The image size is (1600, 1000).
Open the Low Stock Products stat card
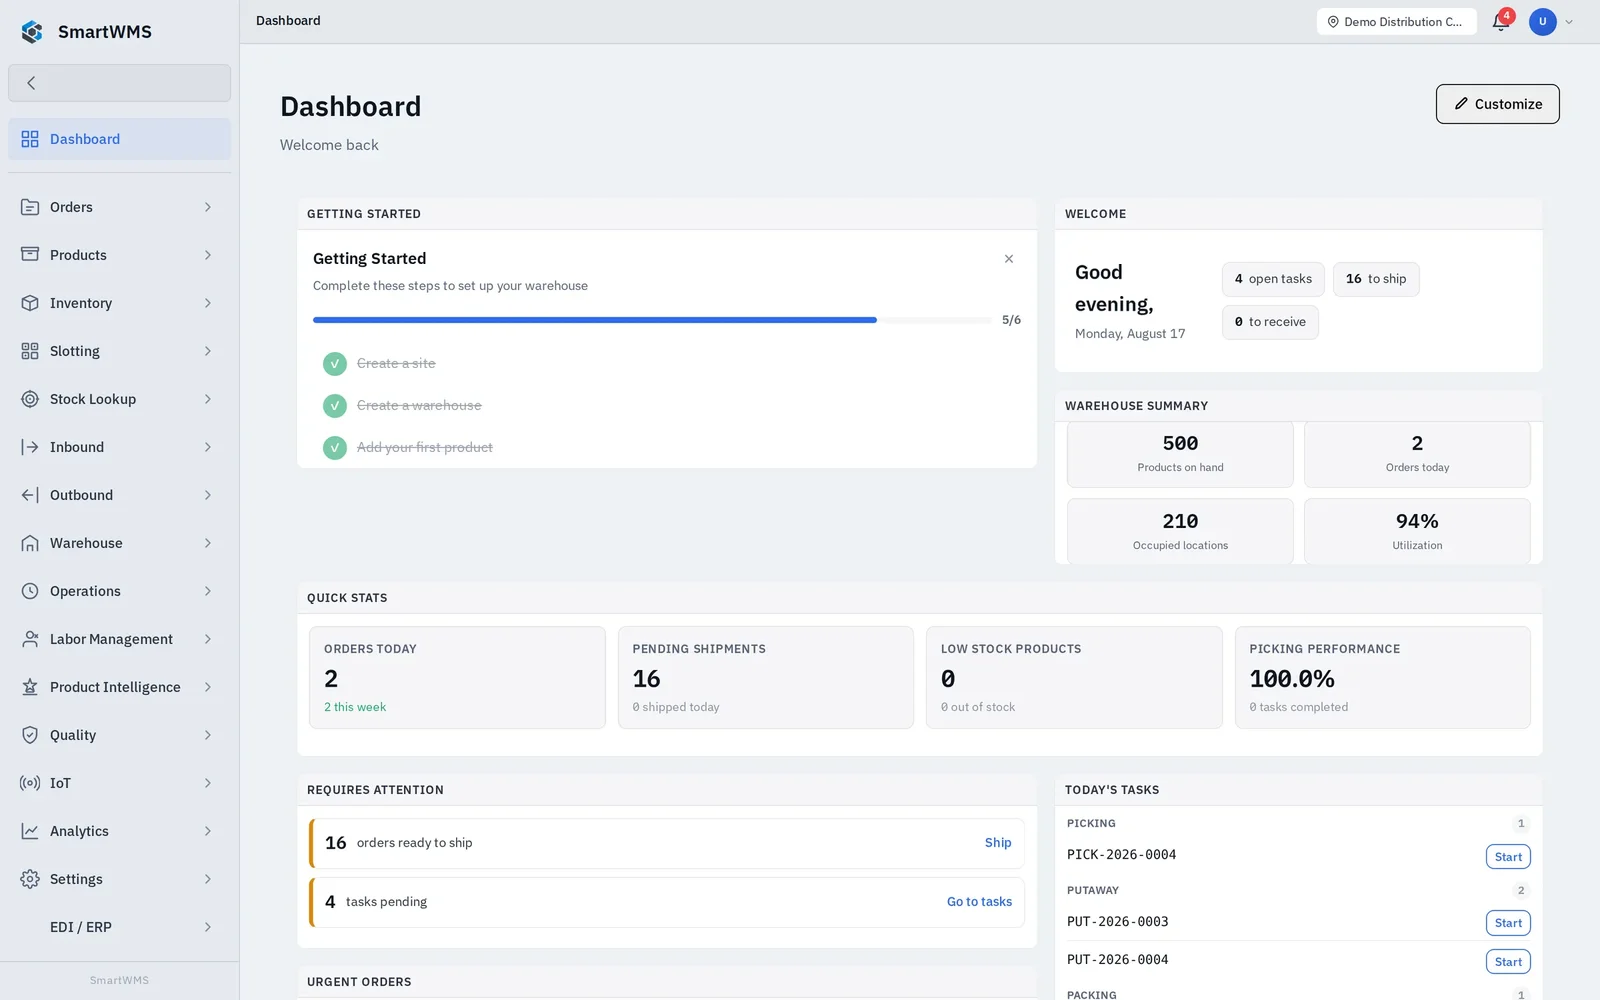coord(1074,678)
